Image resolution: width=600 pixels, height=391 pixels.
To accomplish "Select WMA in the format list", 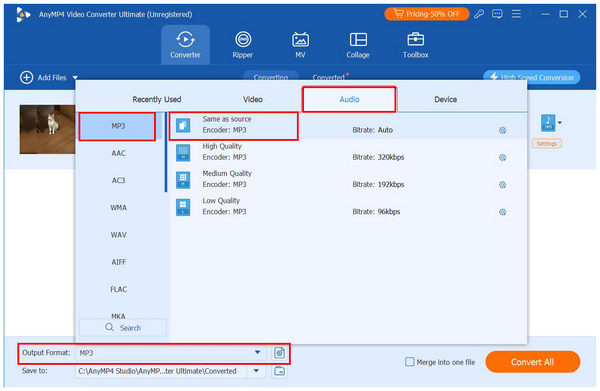I will [118, 207].
